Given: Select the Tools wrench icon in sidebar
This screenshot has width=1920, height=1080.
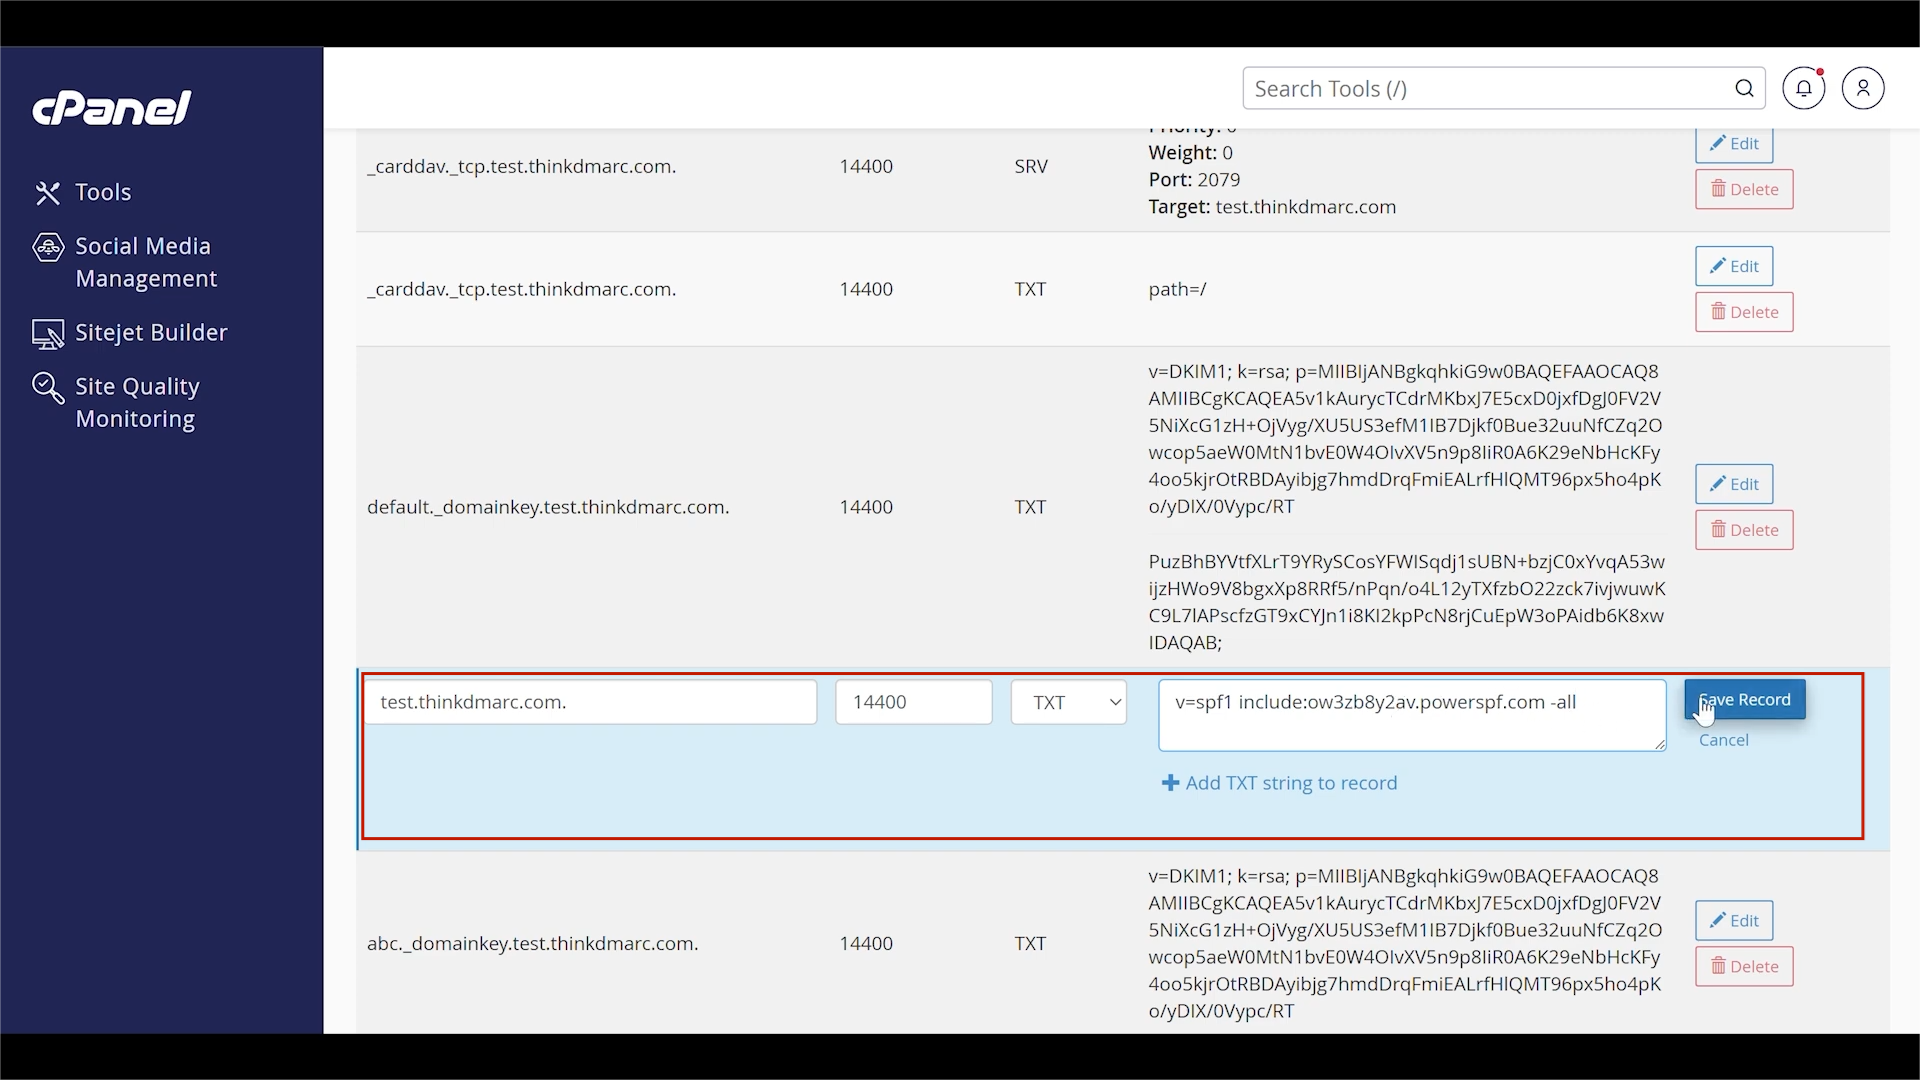Looking at the screenshot, I should (x=48, y=192).
